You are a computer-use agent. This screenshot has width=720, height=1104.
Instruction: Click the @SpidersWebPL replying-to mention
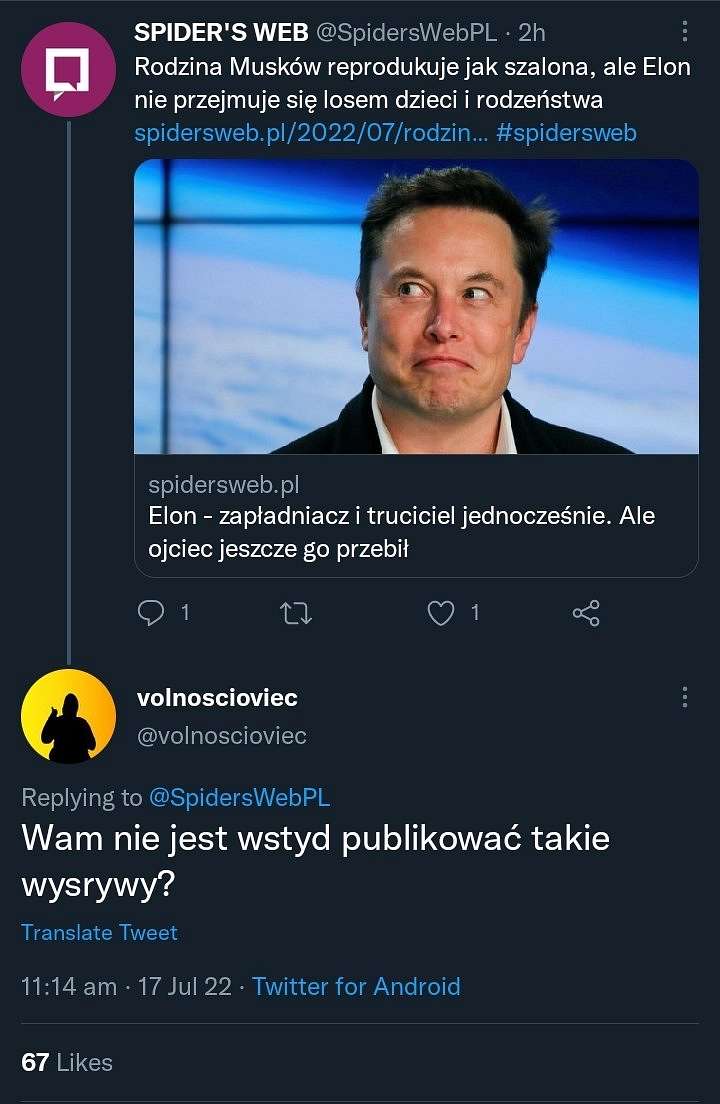(239, 797)
